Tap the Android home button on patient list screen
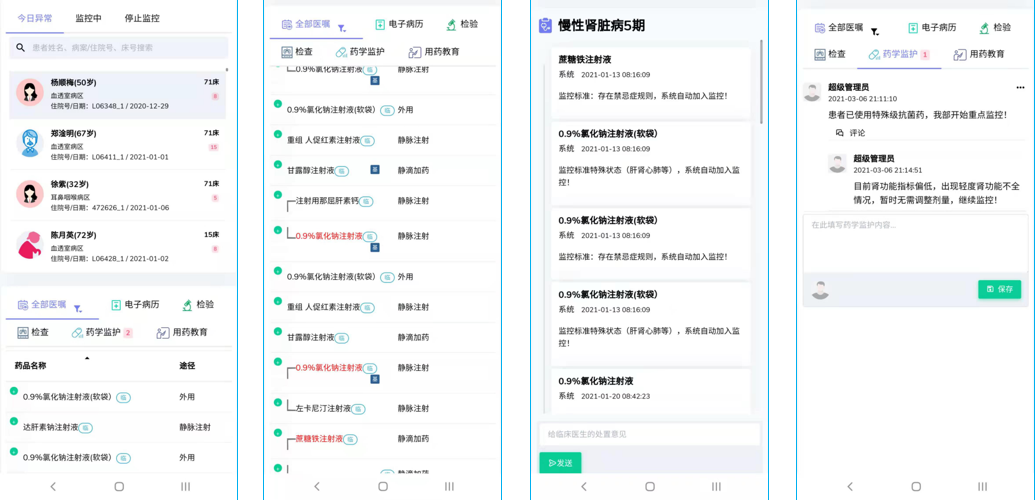The image size is (1035, 500). coord(119,486)
